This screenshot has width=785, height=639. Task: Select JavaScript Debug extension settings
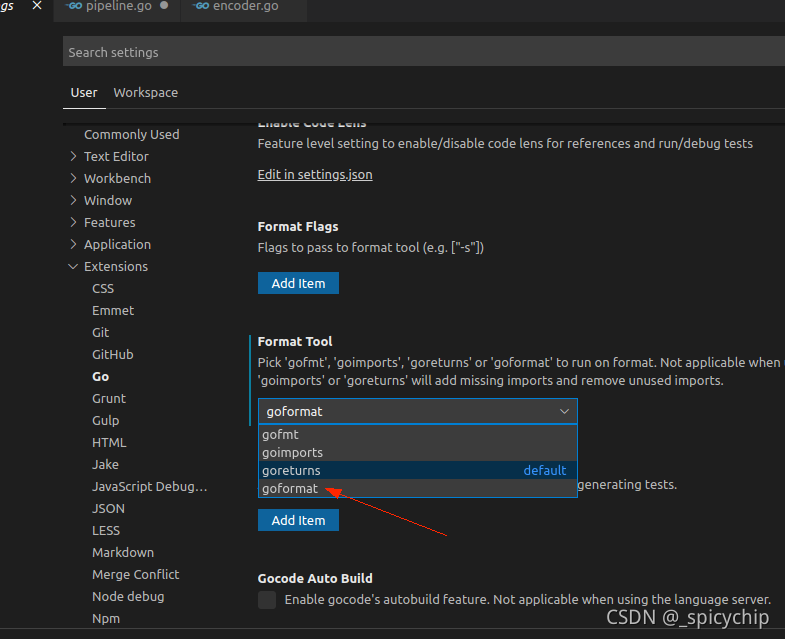[149, 487]
